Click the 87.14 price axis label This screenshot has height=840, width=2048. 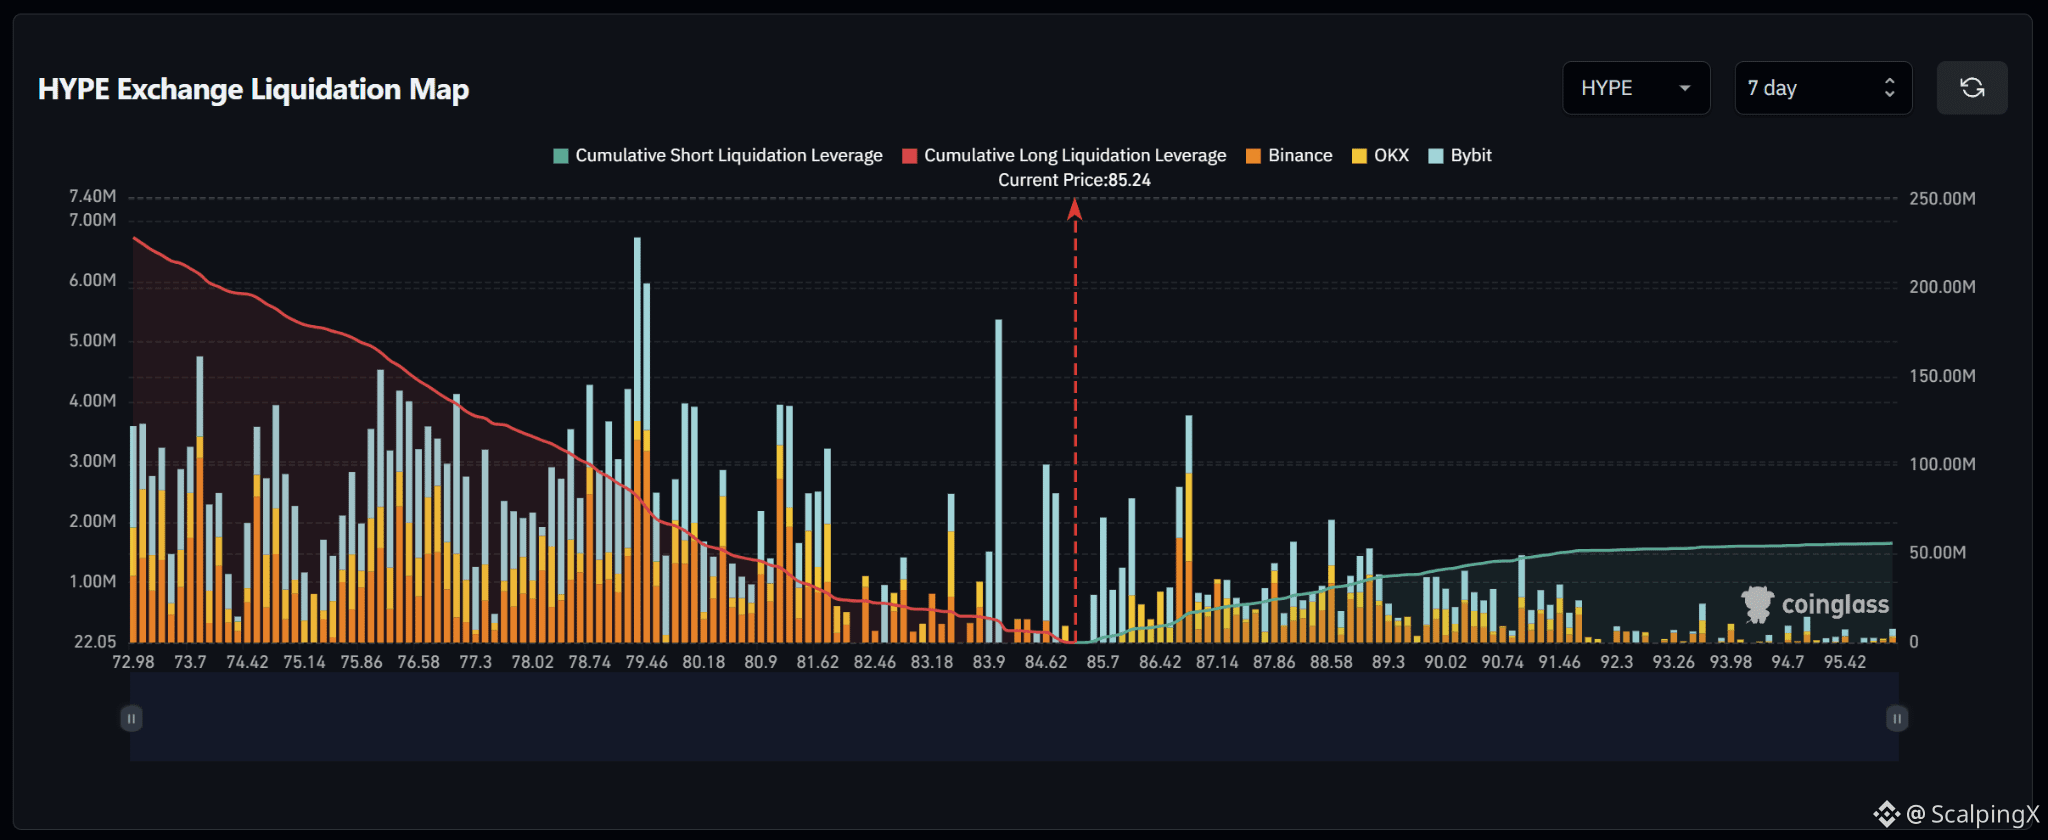1217,662
